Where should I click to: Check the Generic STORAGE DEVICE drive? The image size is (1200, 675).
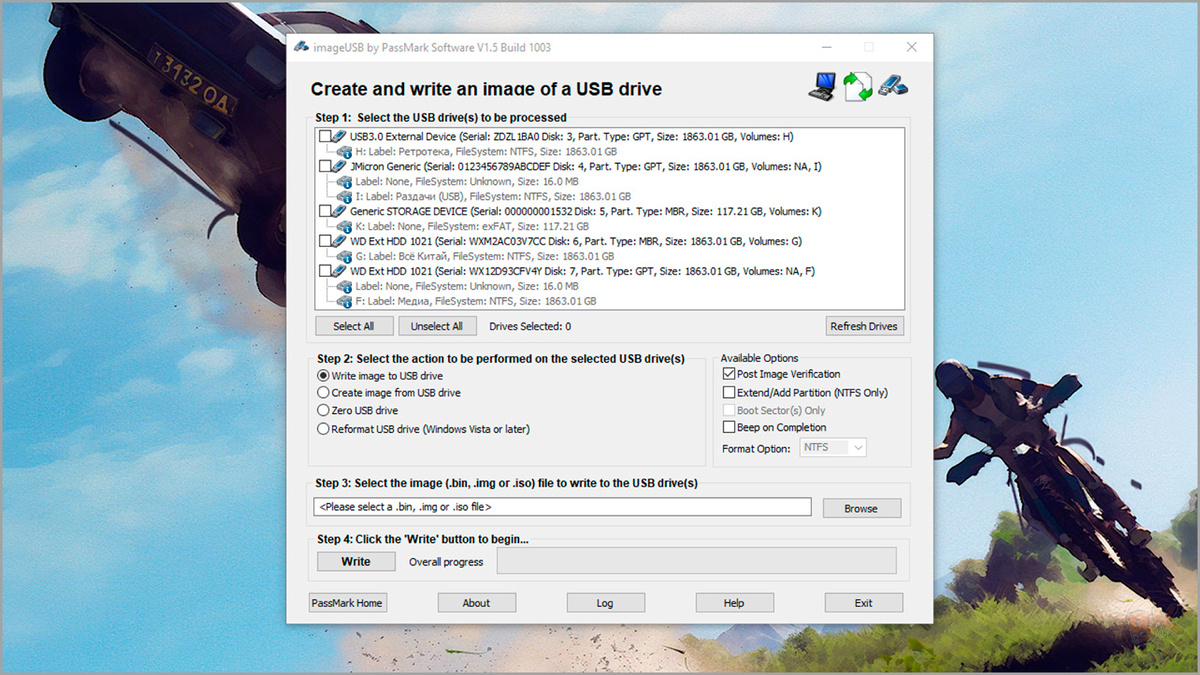325,211
